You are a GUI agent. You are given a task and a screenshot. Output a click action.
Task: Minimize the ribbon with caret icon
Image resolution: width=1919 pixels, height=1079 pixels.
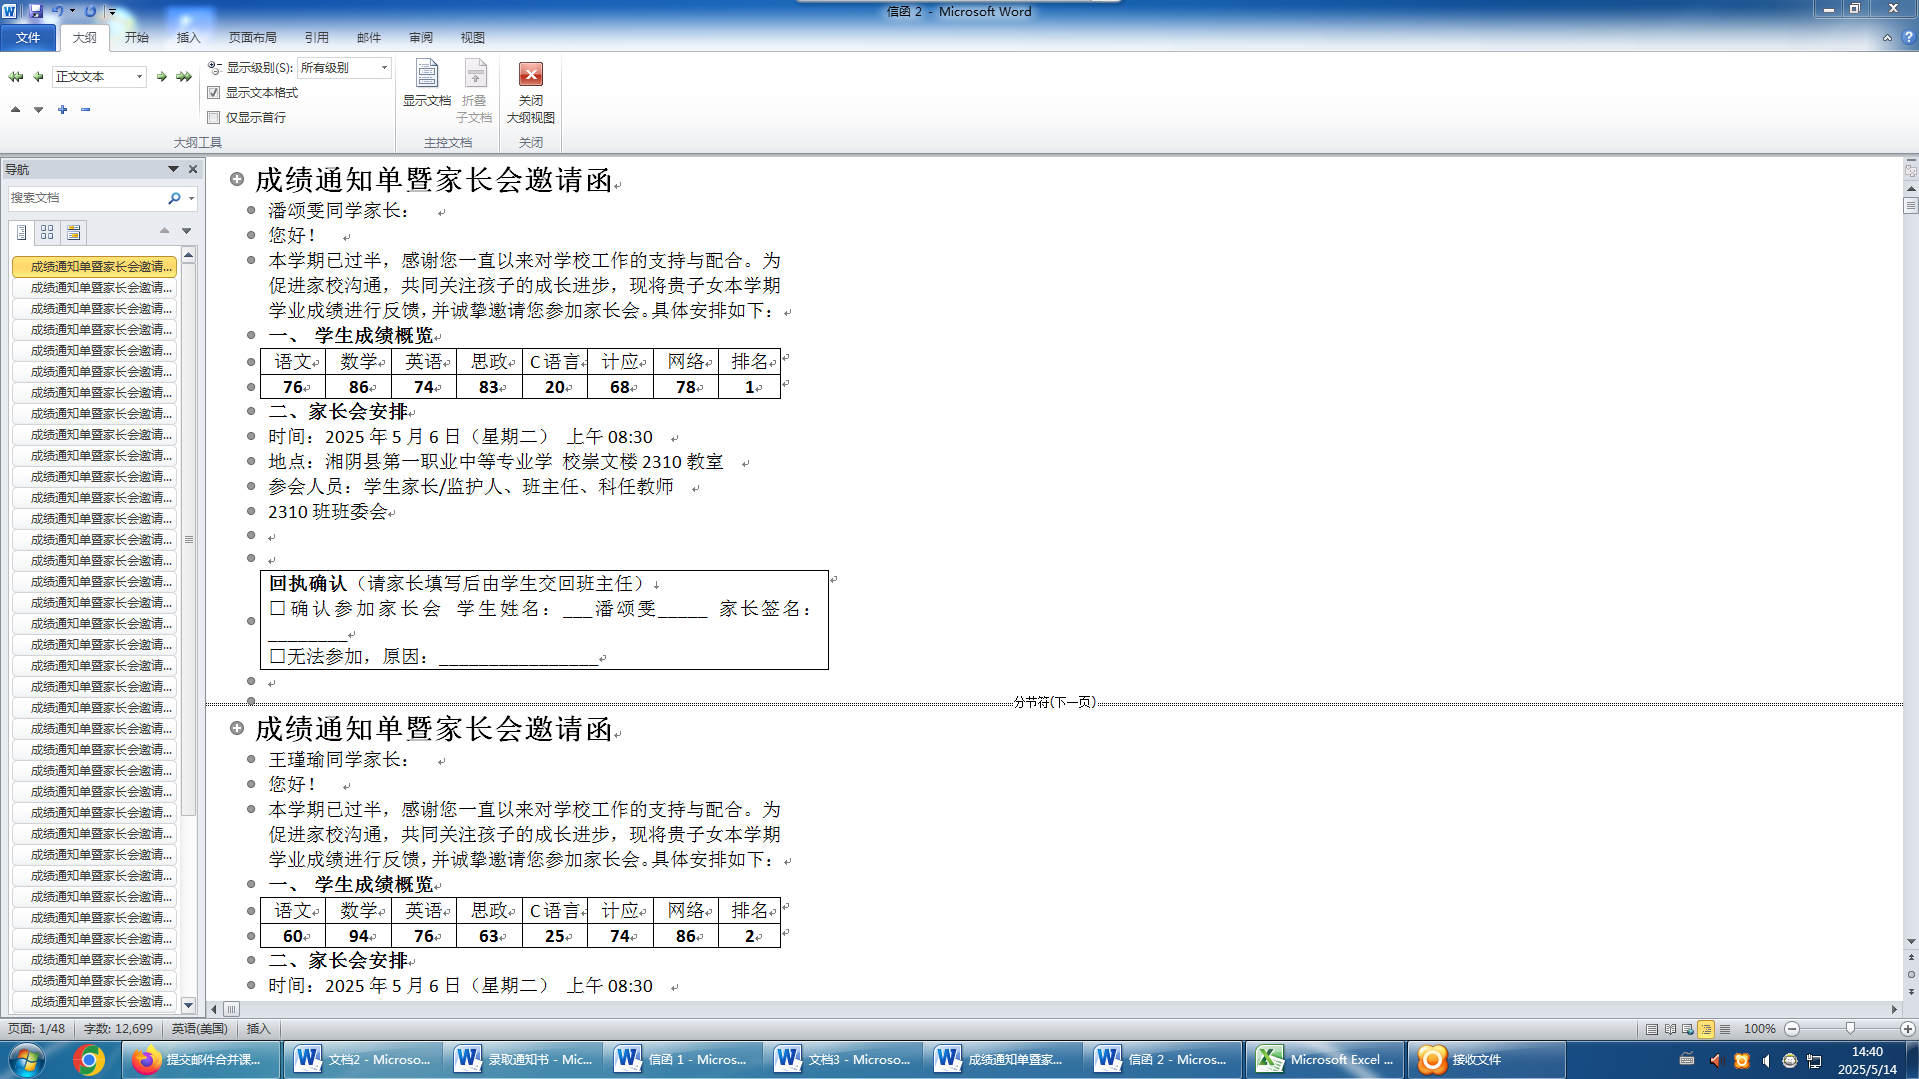(1887, 37)
